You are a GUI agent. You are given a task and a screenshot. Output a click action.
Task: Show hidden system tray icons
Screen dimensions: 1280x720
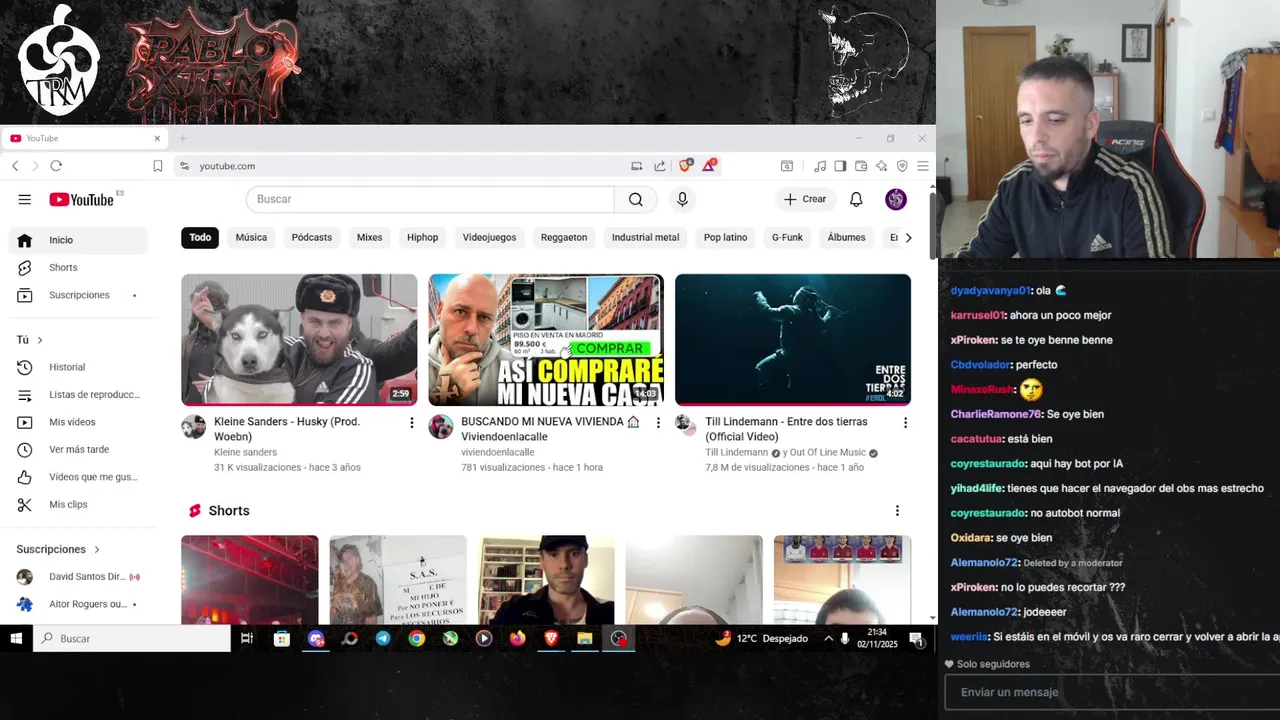pyautogui.click(x=828, y=638)
